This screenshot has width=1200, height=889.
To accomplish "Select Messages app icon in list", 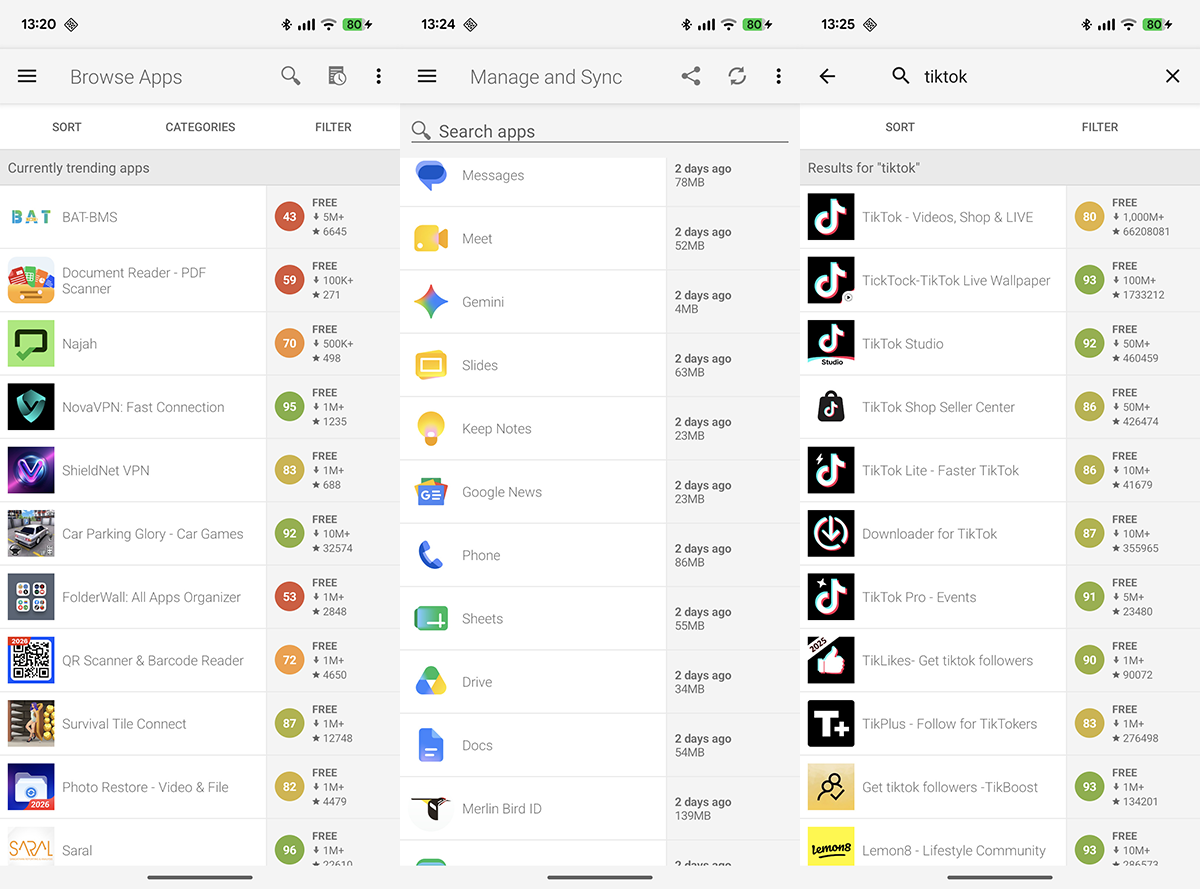I will pyautogui.click(x=431, y=175).
